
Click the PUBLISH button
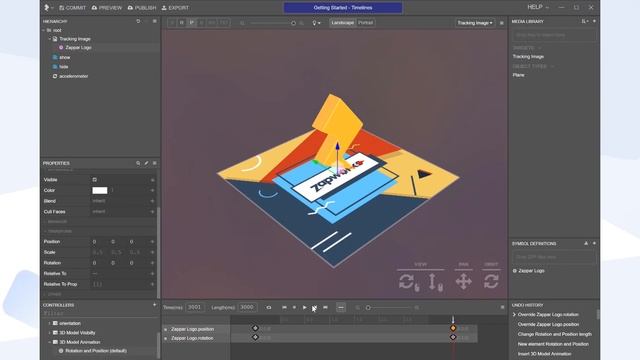tap(142, 8)
